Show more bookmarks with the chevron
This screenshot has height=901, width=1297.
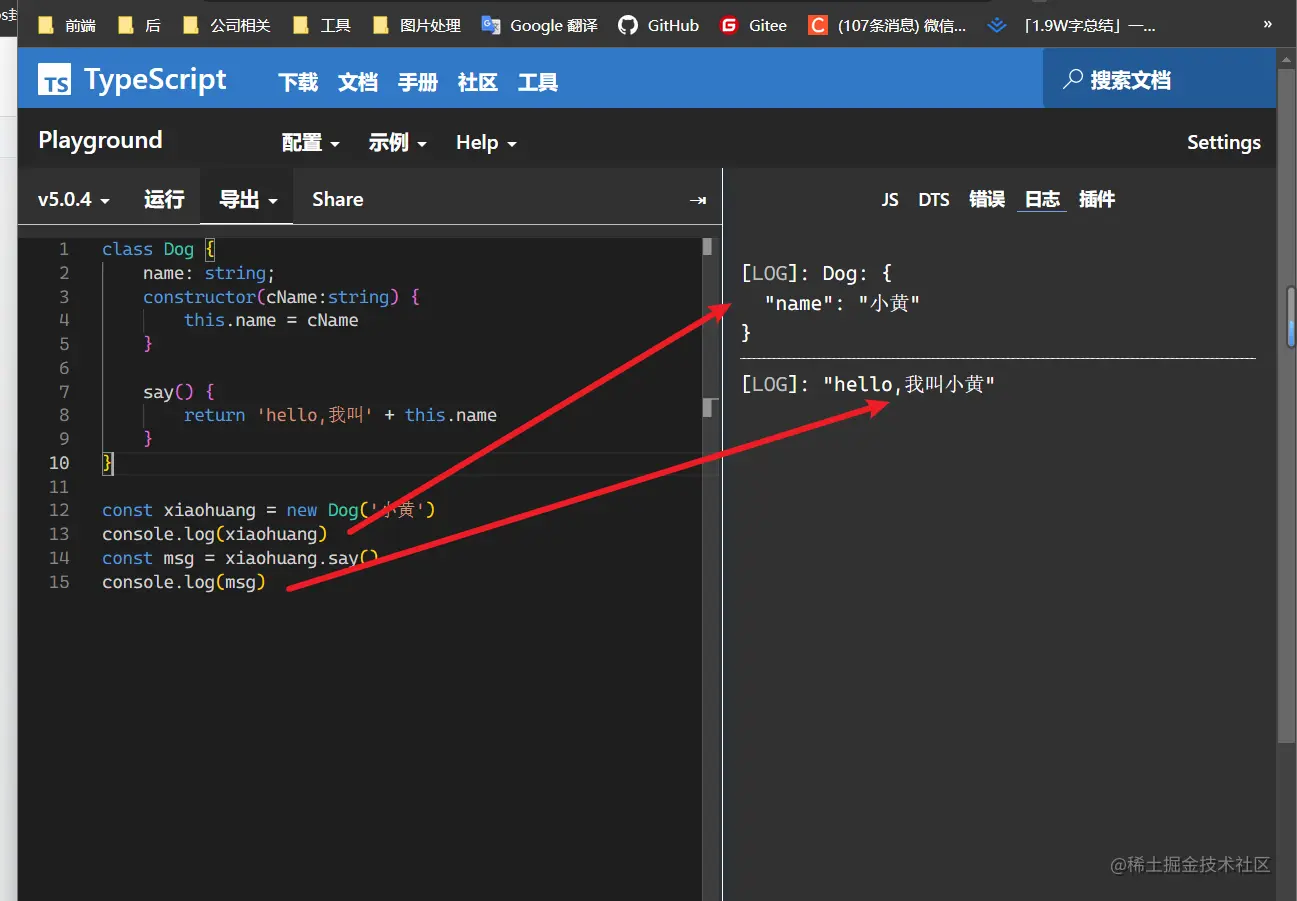pyautogui.click(x=1267, y=24)
